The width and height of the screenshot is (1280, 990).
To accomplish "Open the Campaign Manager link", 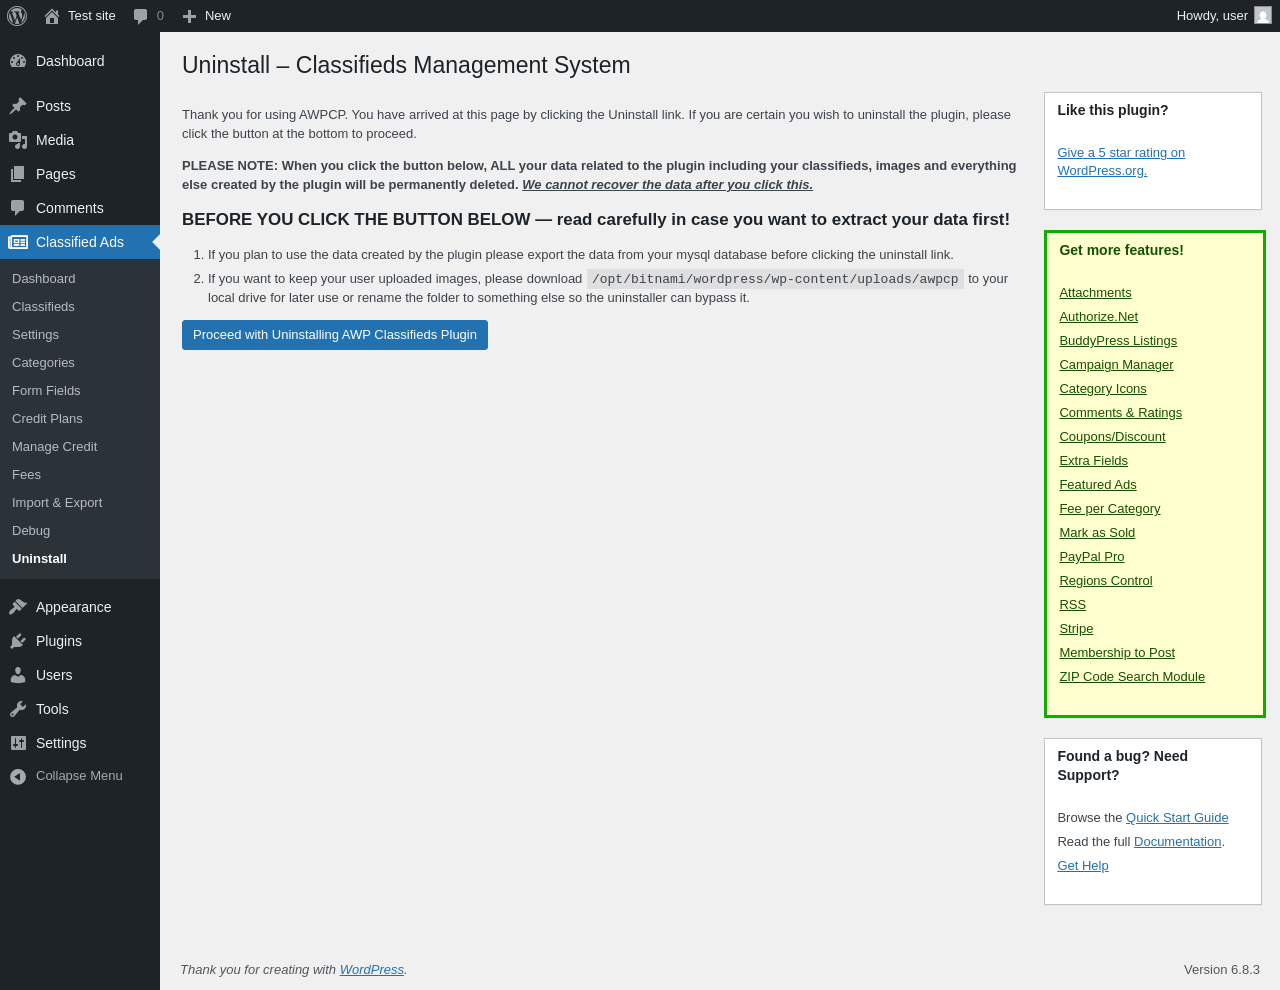I will 1116,365.
